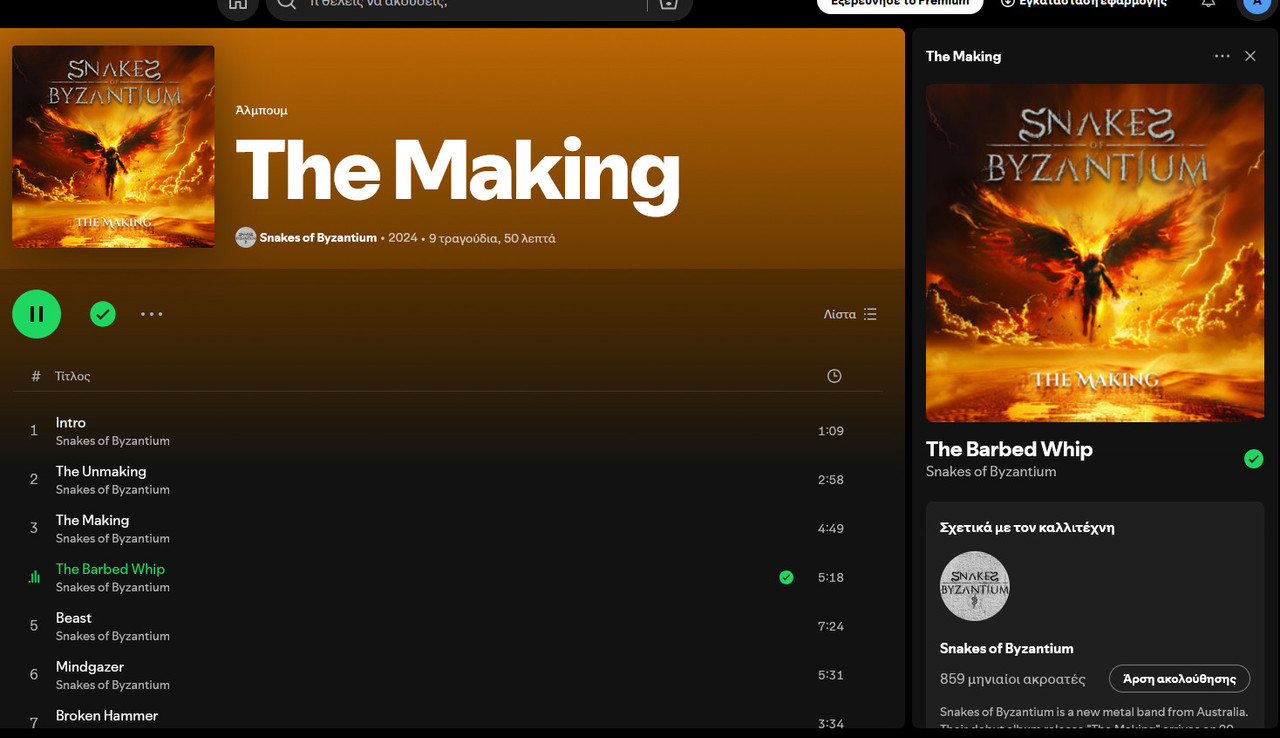Click The Barbed Whip title in side panel

(x=1009, y=449)
